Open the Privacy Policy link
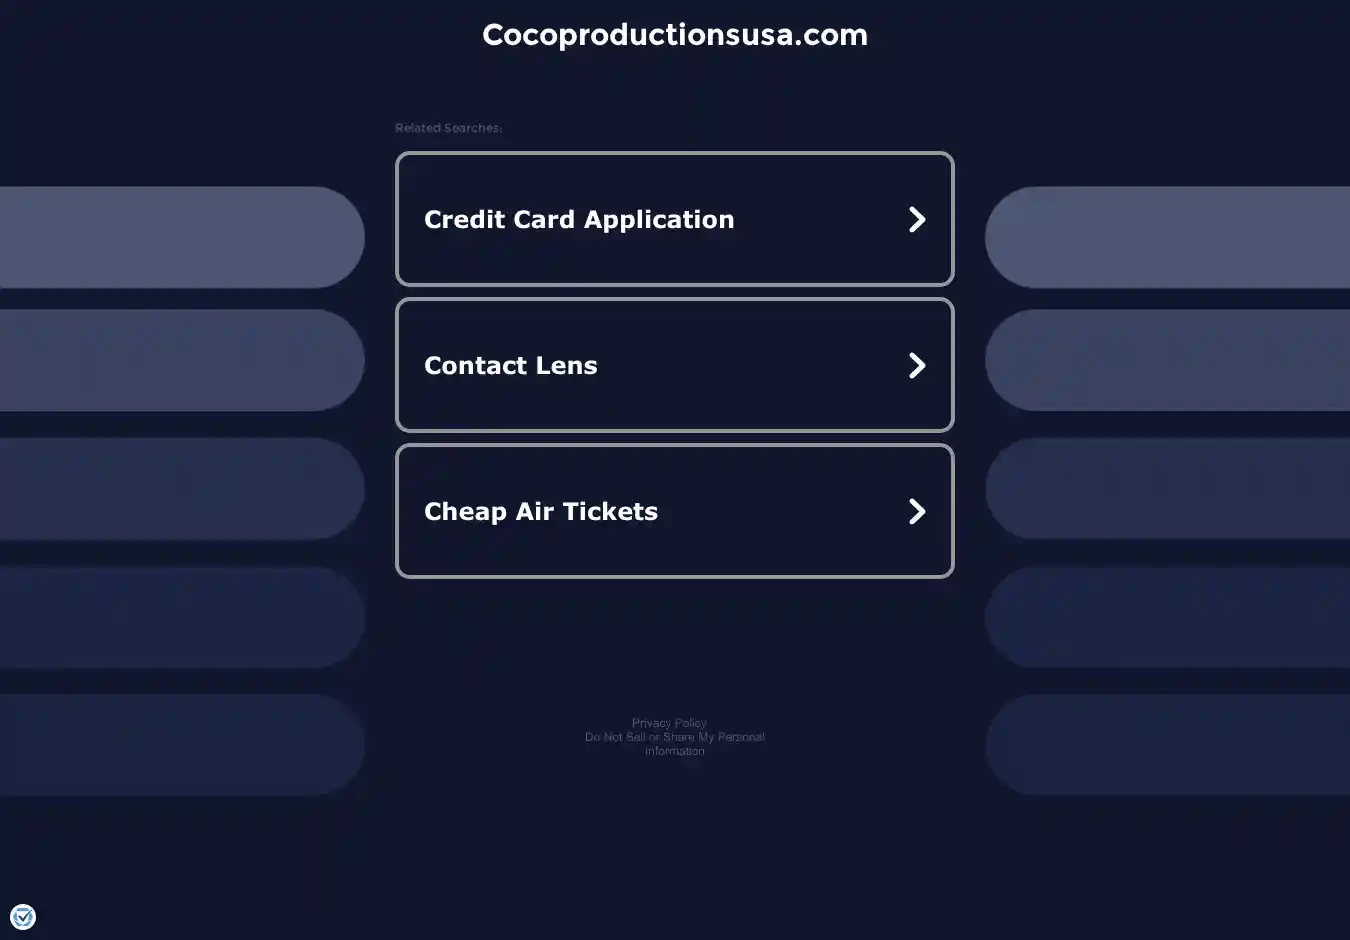The width and height of the screenshot is (1350, 940). click(669, 723)
